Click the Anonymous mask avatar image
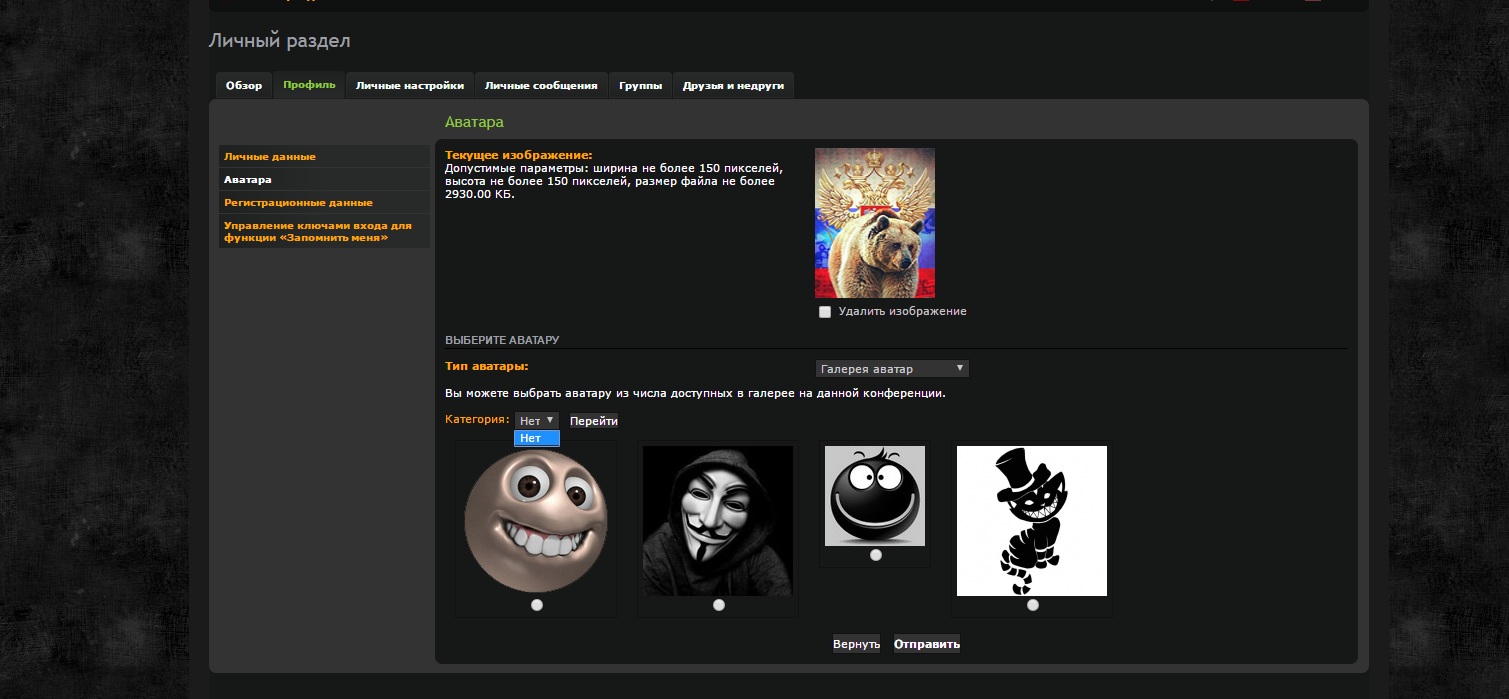 717,520
